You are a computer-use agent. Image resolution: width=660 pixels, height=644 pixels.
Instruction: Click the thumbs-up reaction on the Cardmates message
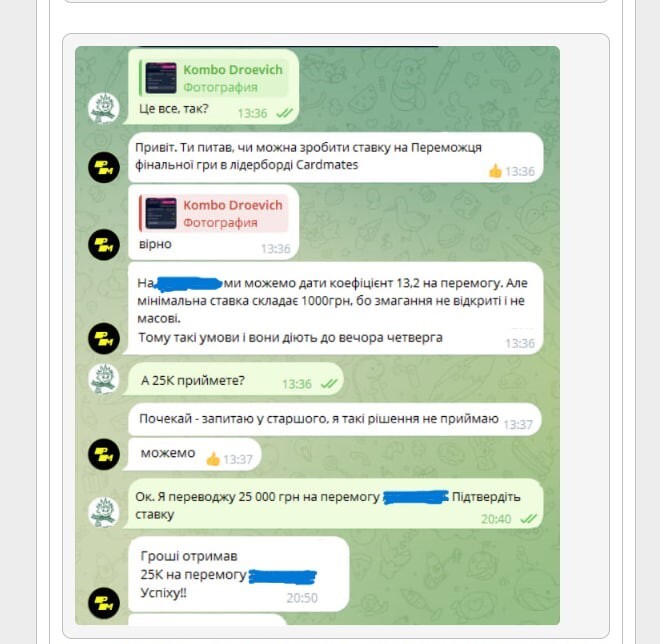click(495, 171)
